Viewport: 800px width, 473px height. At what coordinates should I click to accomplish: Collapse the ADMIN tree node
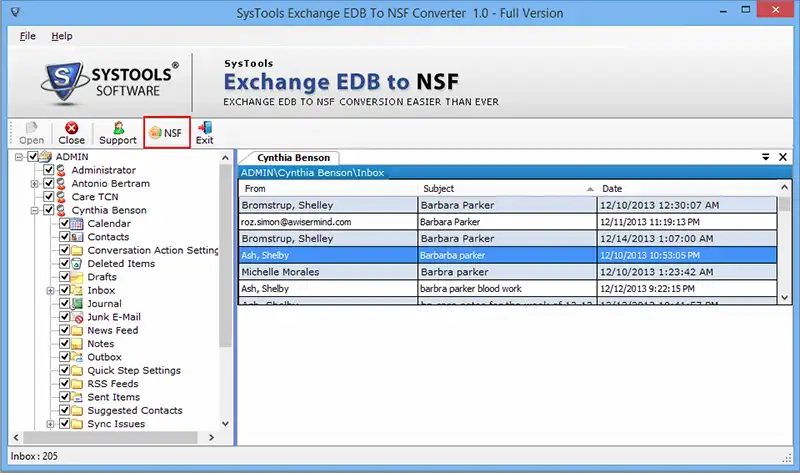(19, 157)
